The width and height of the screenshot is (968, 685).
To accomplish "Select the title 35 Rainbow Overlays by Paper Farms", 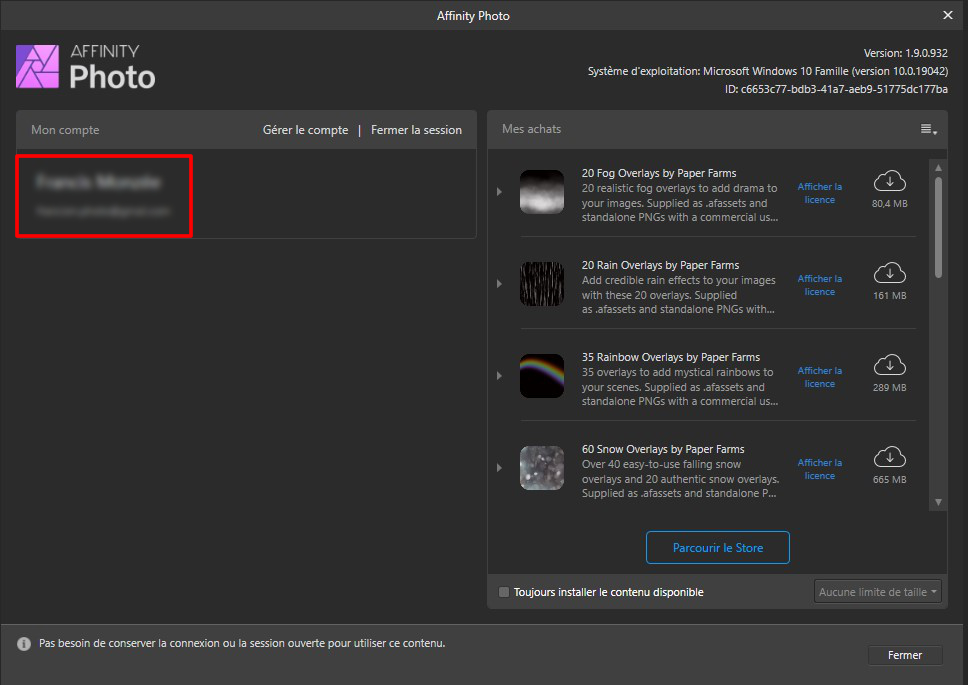I will click(670, 357).
